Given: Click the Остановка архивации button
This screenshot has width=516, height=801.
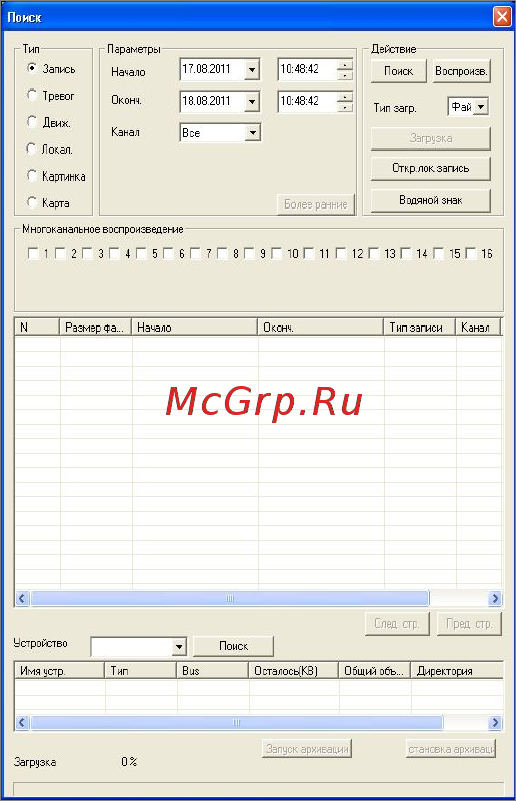Looking at the screenshot, I should point(451,749).
